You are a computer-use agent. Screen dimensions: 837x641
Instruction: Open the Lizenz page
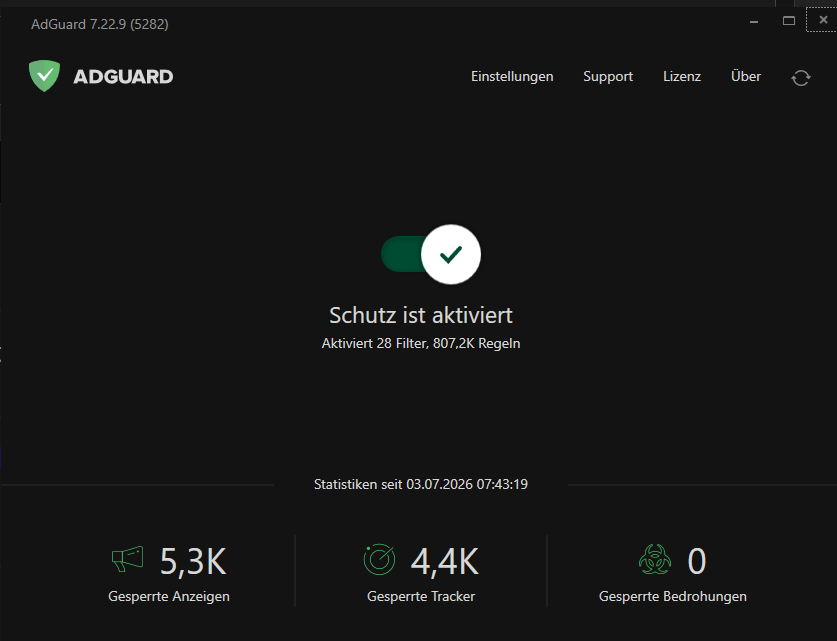(682, 76)
